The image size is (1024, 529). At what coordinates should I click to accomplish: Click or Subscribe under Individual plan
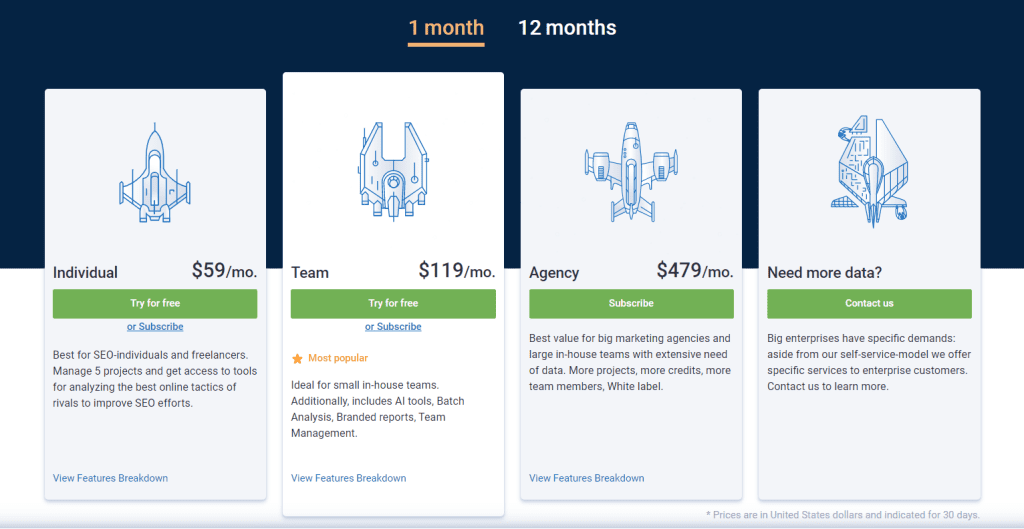(155, 327)
